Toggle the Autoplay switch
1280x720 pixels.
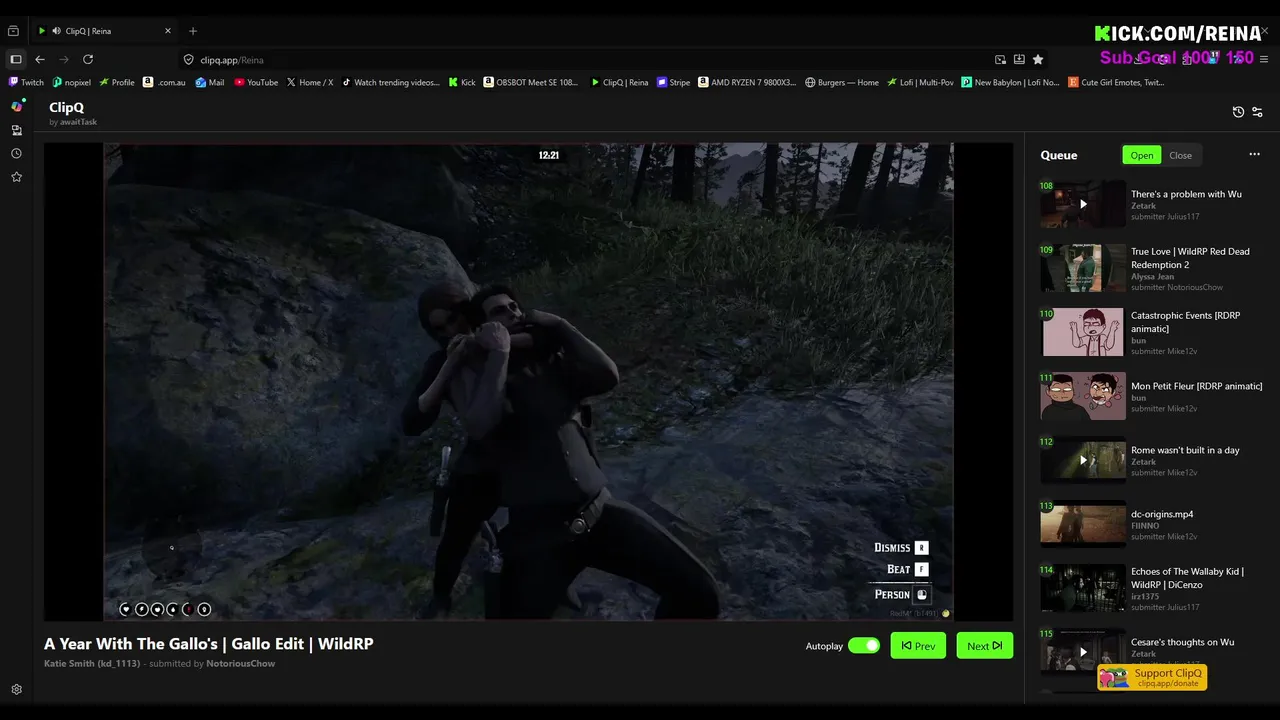pos(863,646)
